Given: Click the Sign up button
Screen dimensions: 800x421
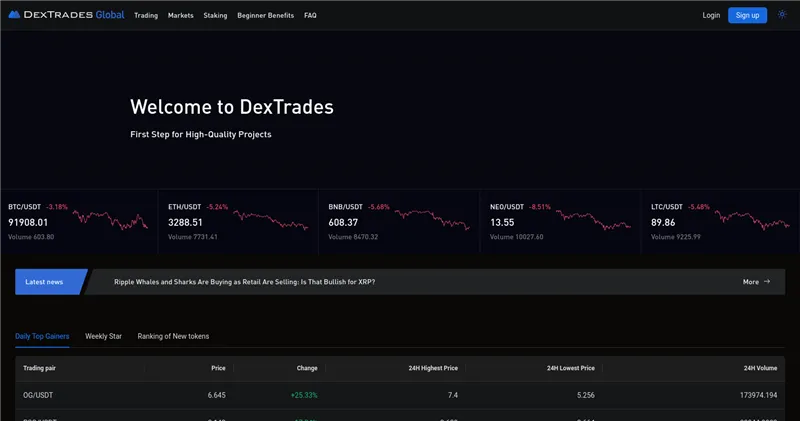Looking at the screenshot, I should 747,15.
